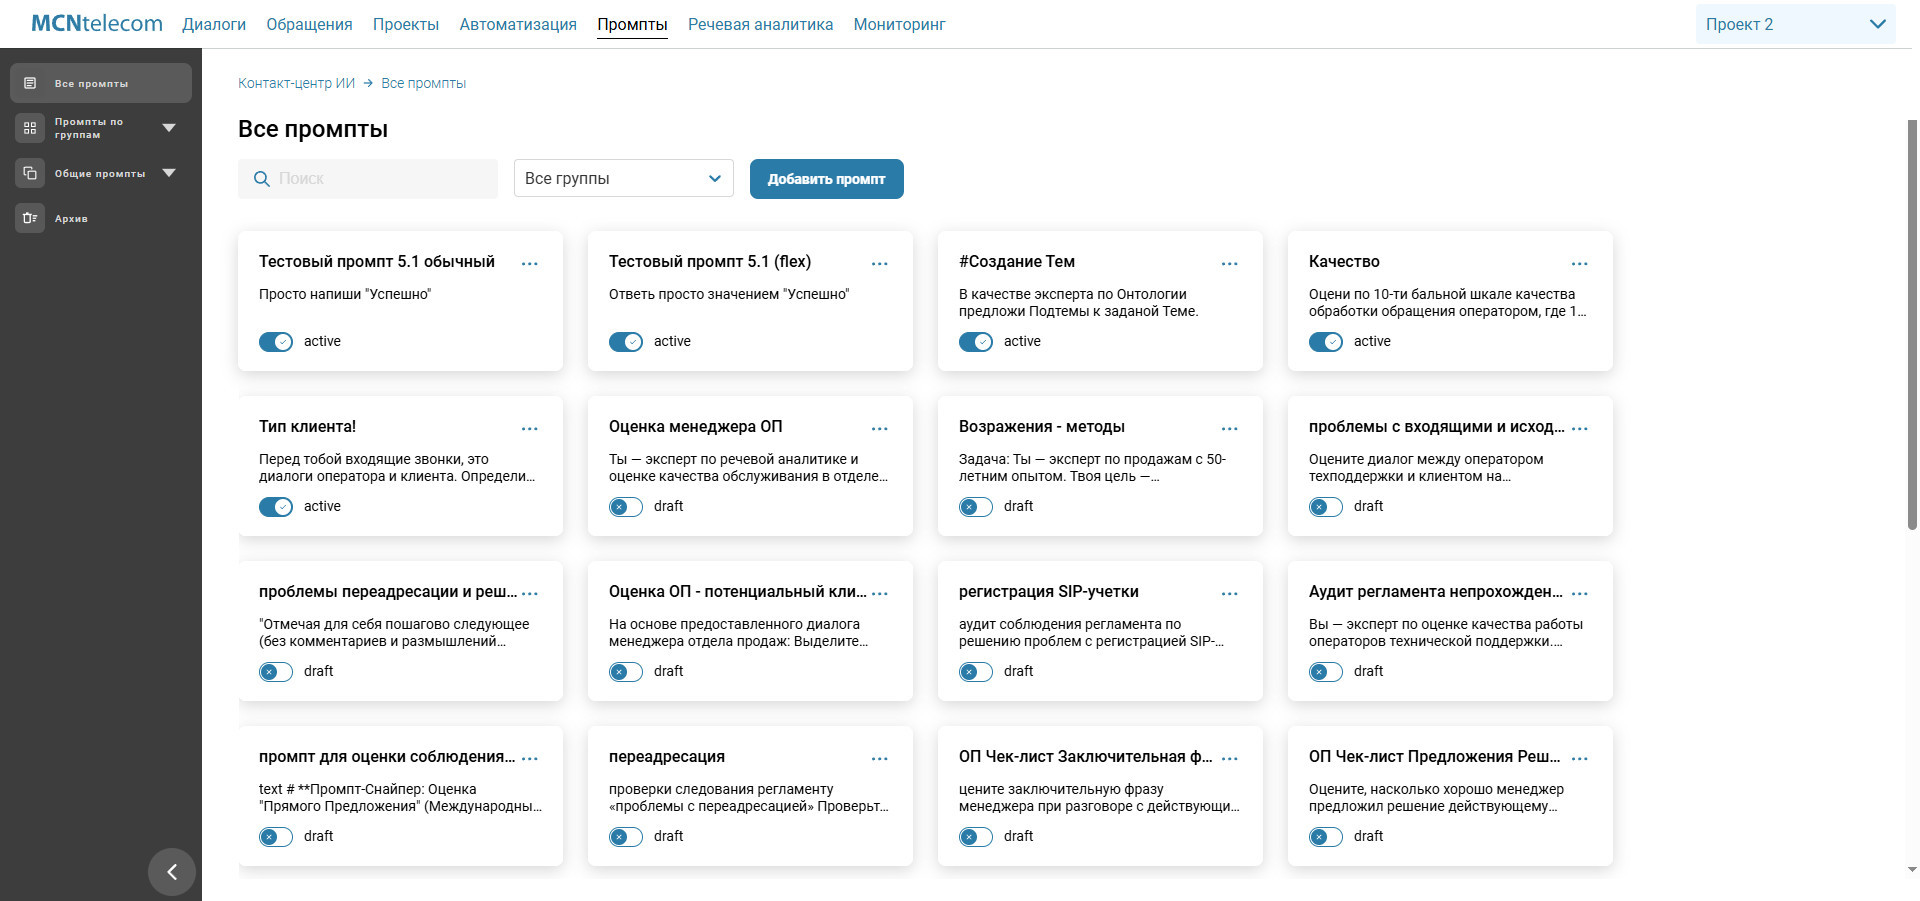The height and width of the screenshot is (901, 1920).
Task: Click the Промпты по группам grid icon
Action: click(x=30, y=128)
